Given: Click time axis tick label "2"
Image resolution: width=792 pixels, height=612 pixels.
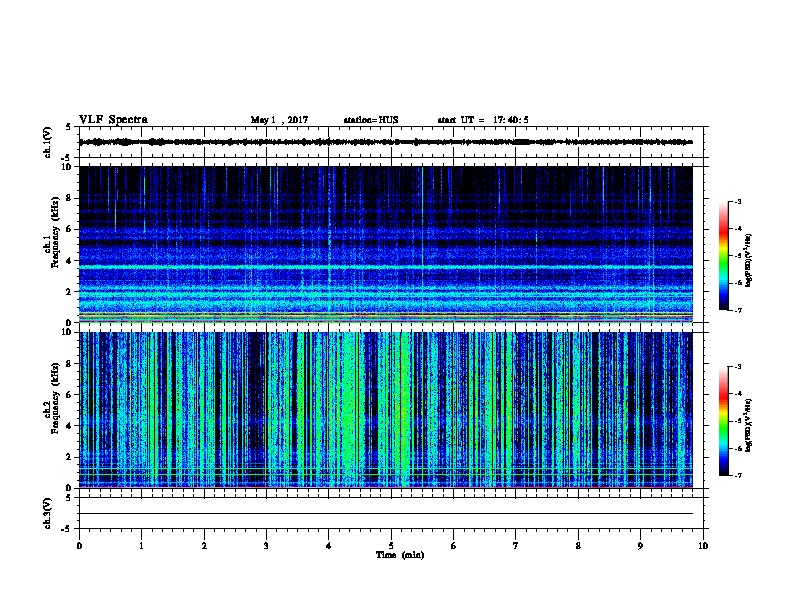Looking at the screenshot, I should click(x=204, y=546).
